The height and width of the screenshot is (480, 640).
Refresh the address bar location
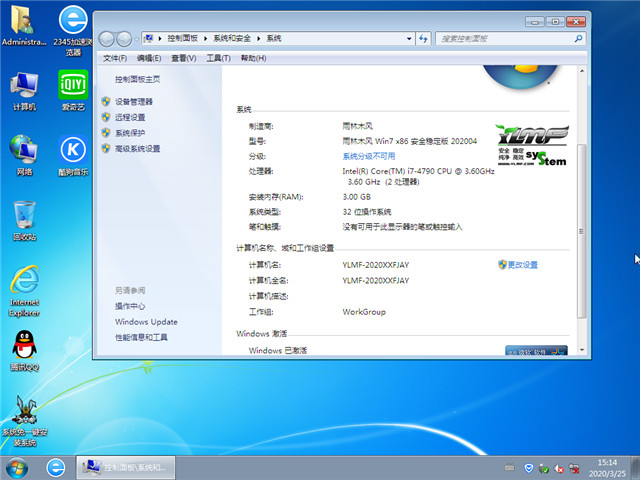tap(423, 39)
